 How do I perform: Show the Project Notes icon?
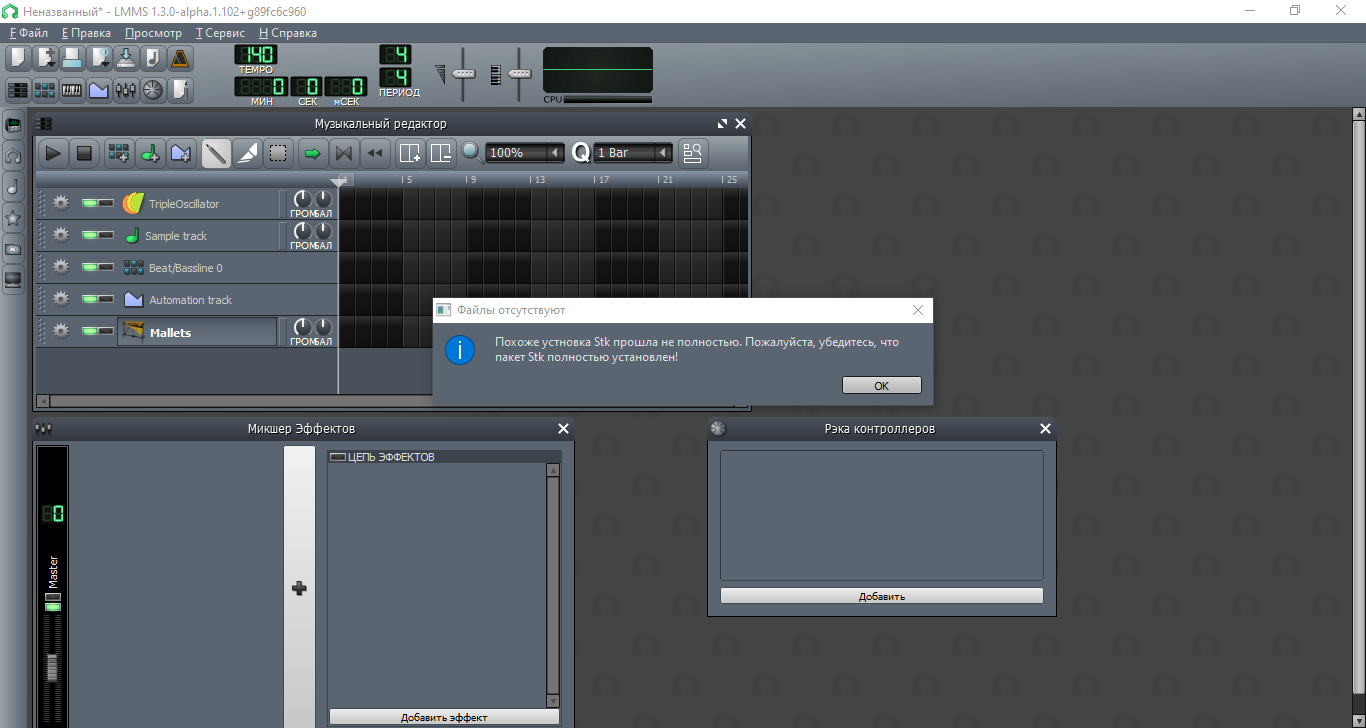(180, 90)
